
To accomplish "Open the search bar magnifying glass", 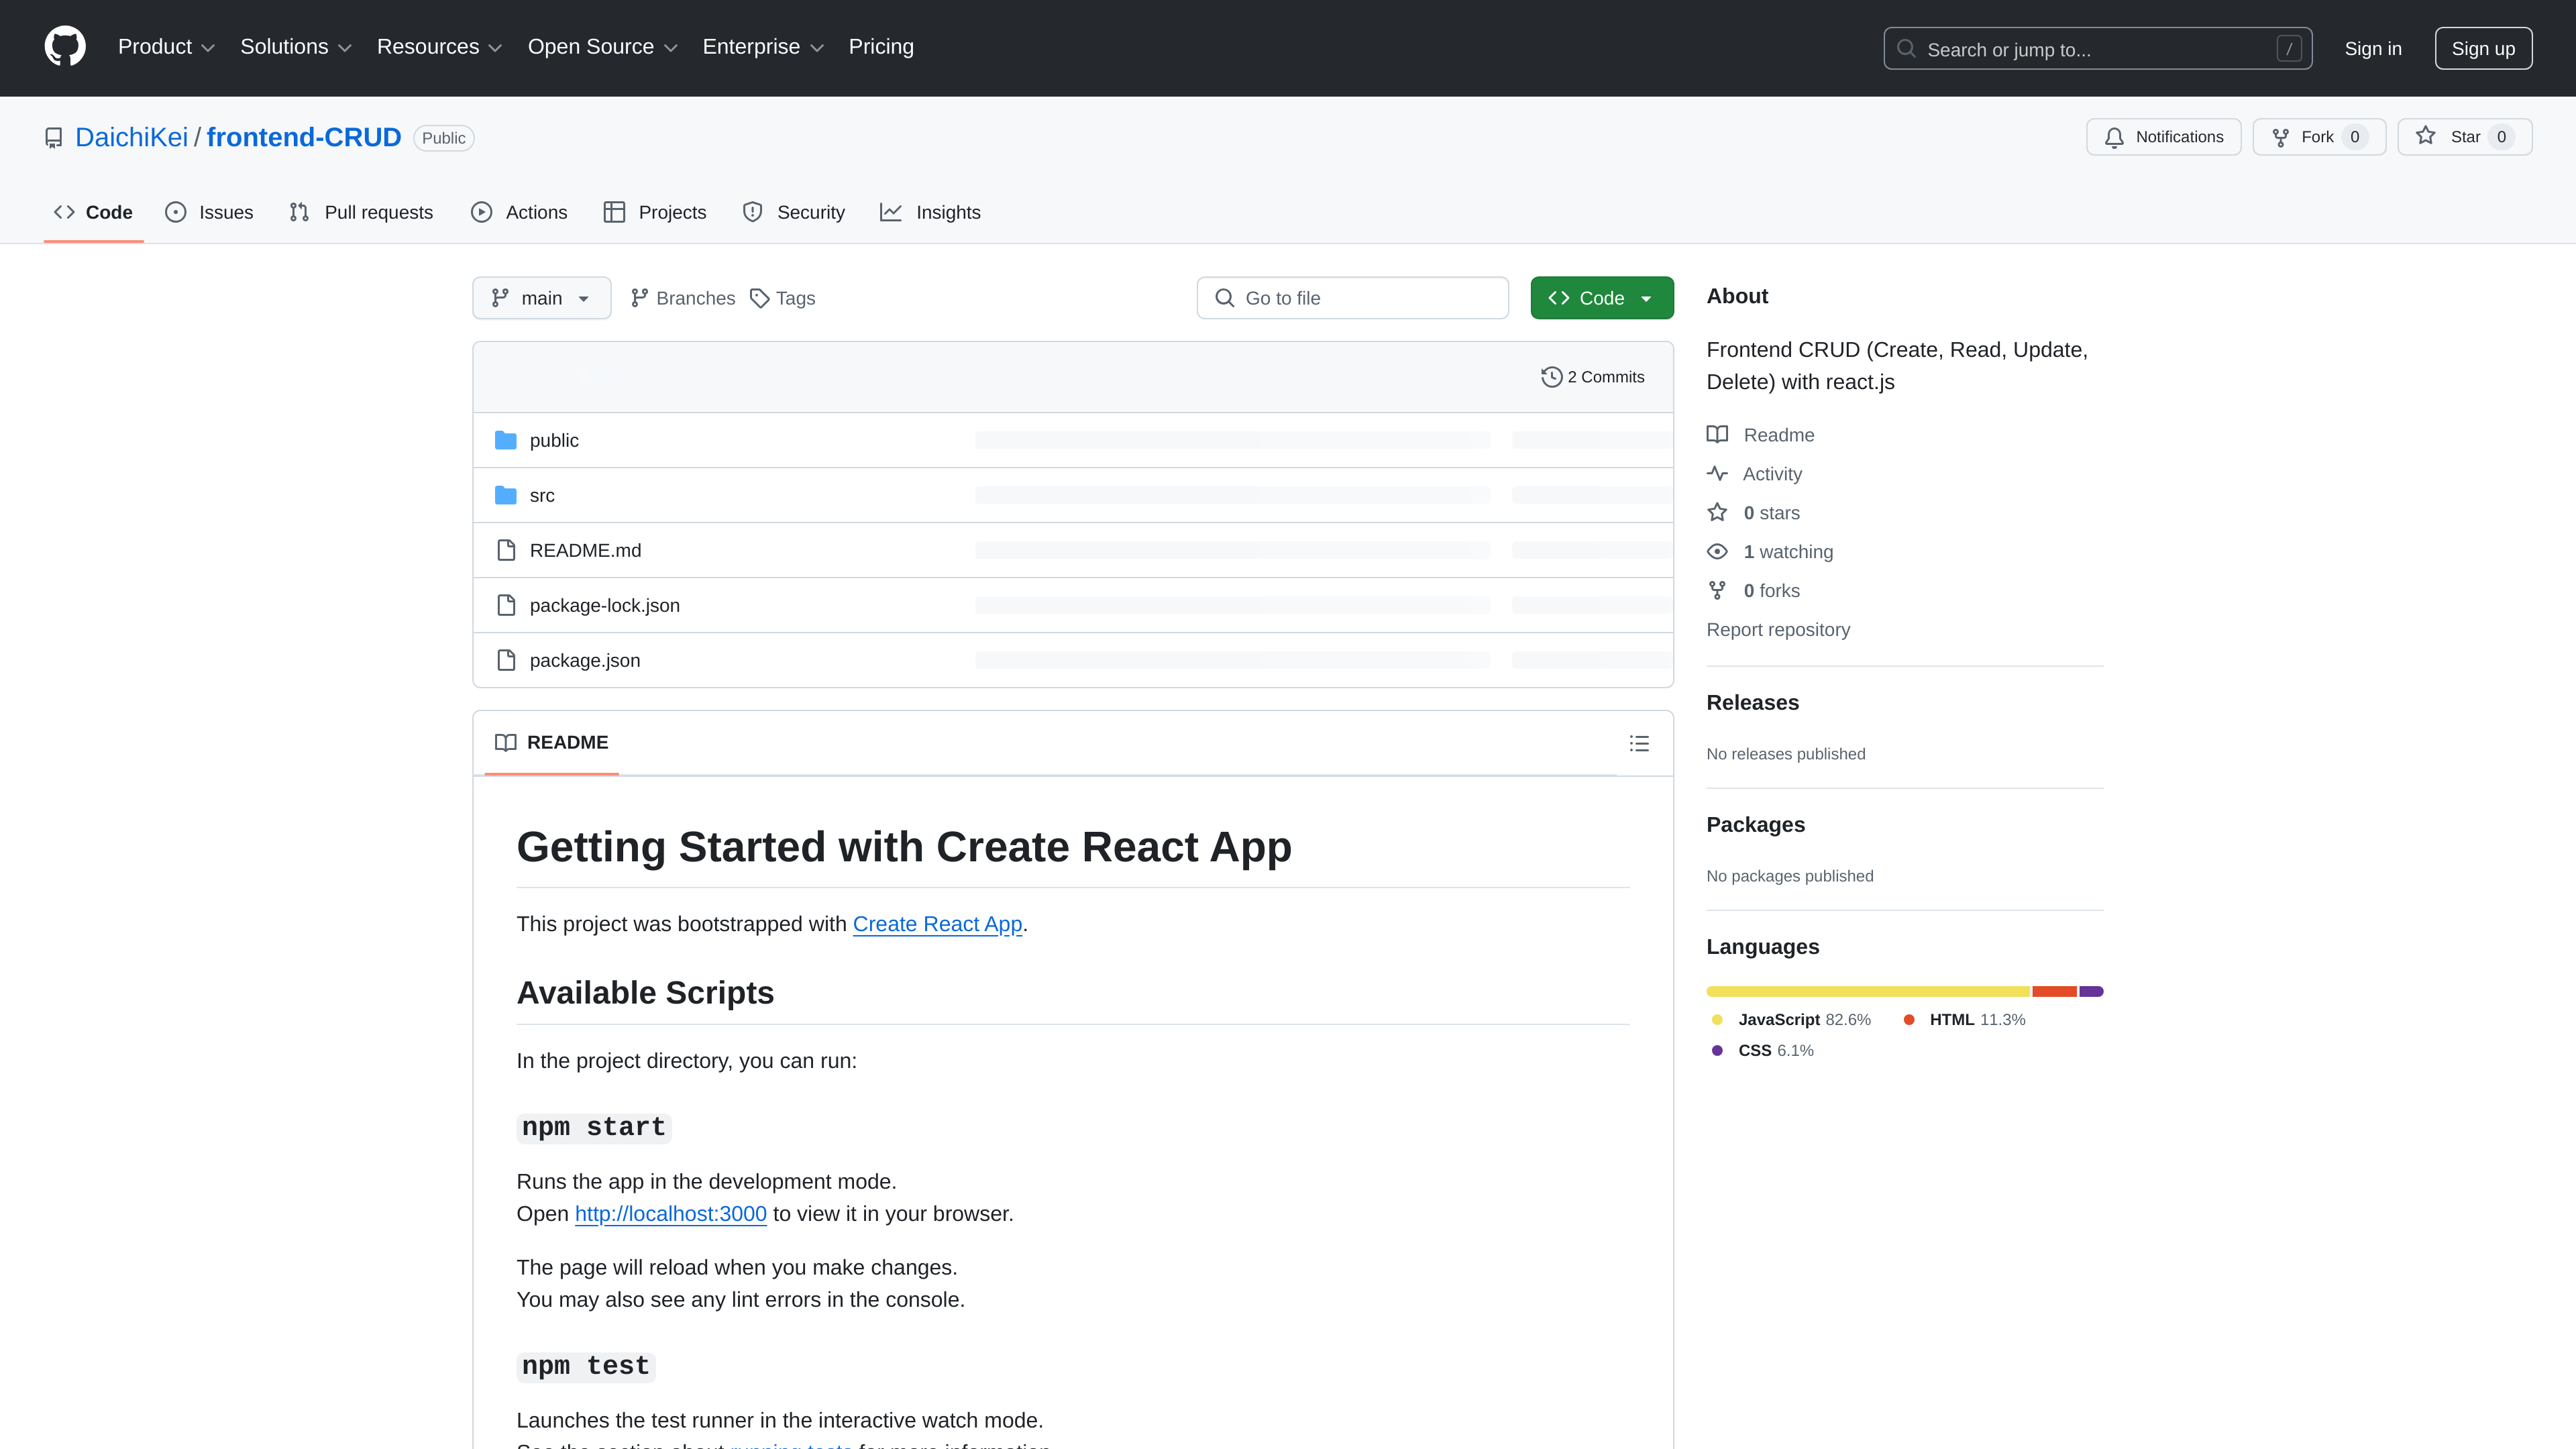I will (x=1906, y=48).
